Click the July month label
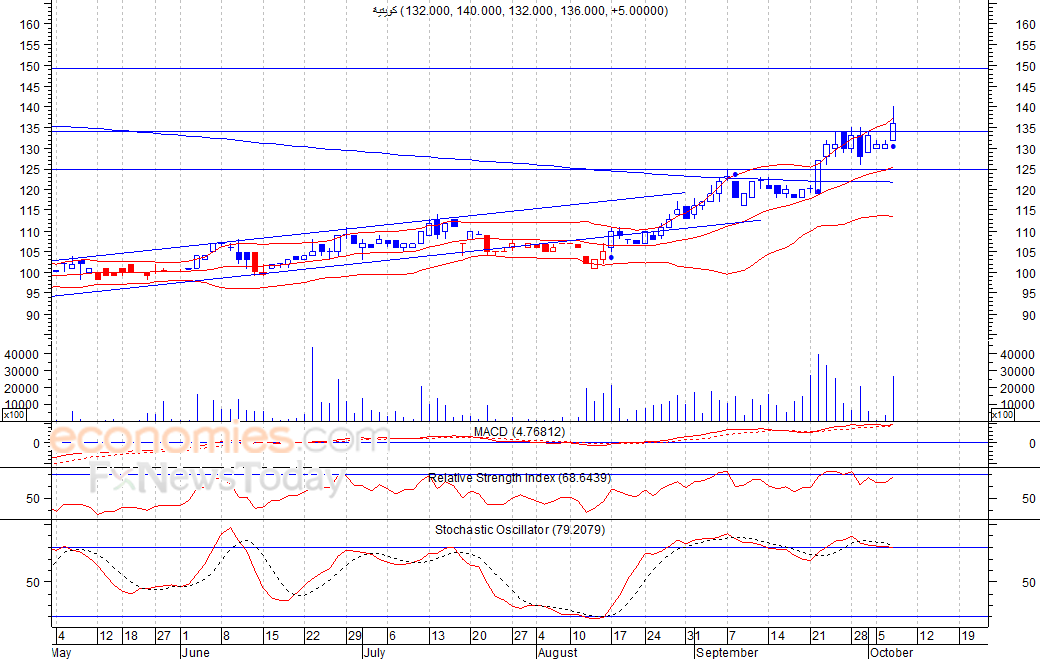The width and height of the screenshot is (1040, 659). click(375, 652)
